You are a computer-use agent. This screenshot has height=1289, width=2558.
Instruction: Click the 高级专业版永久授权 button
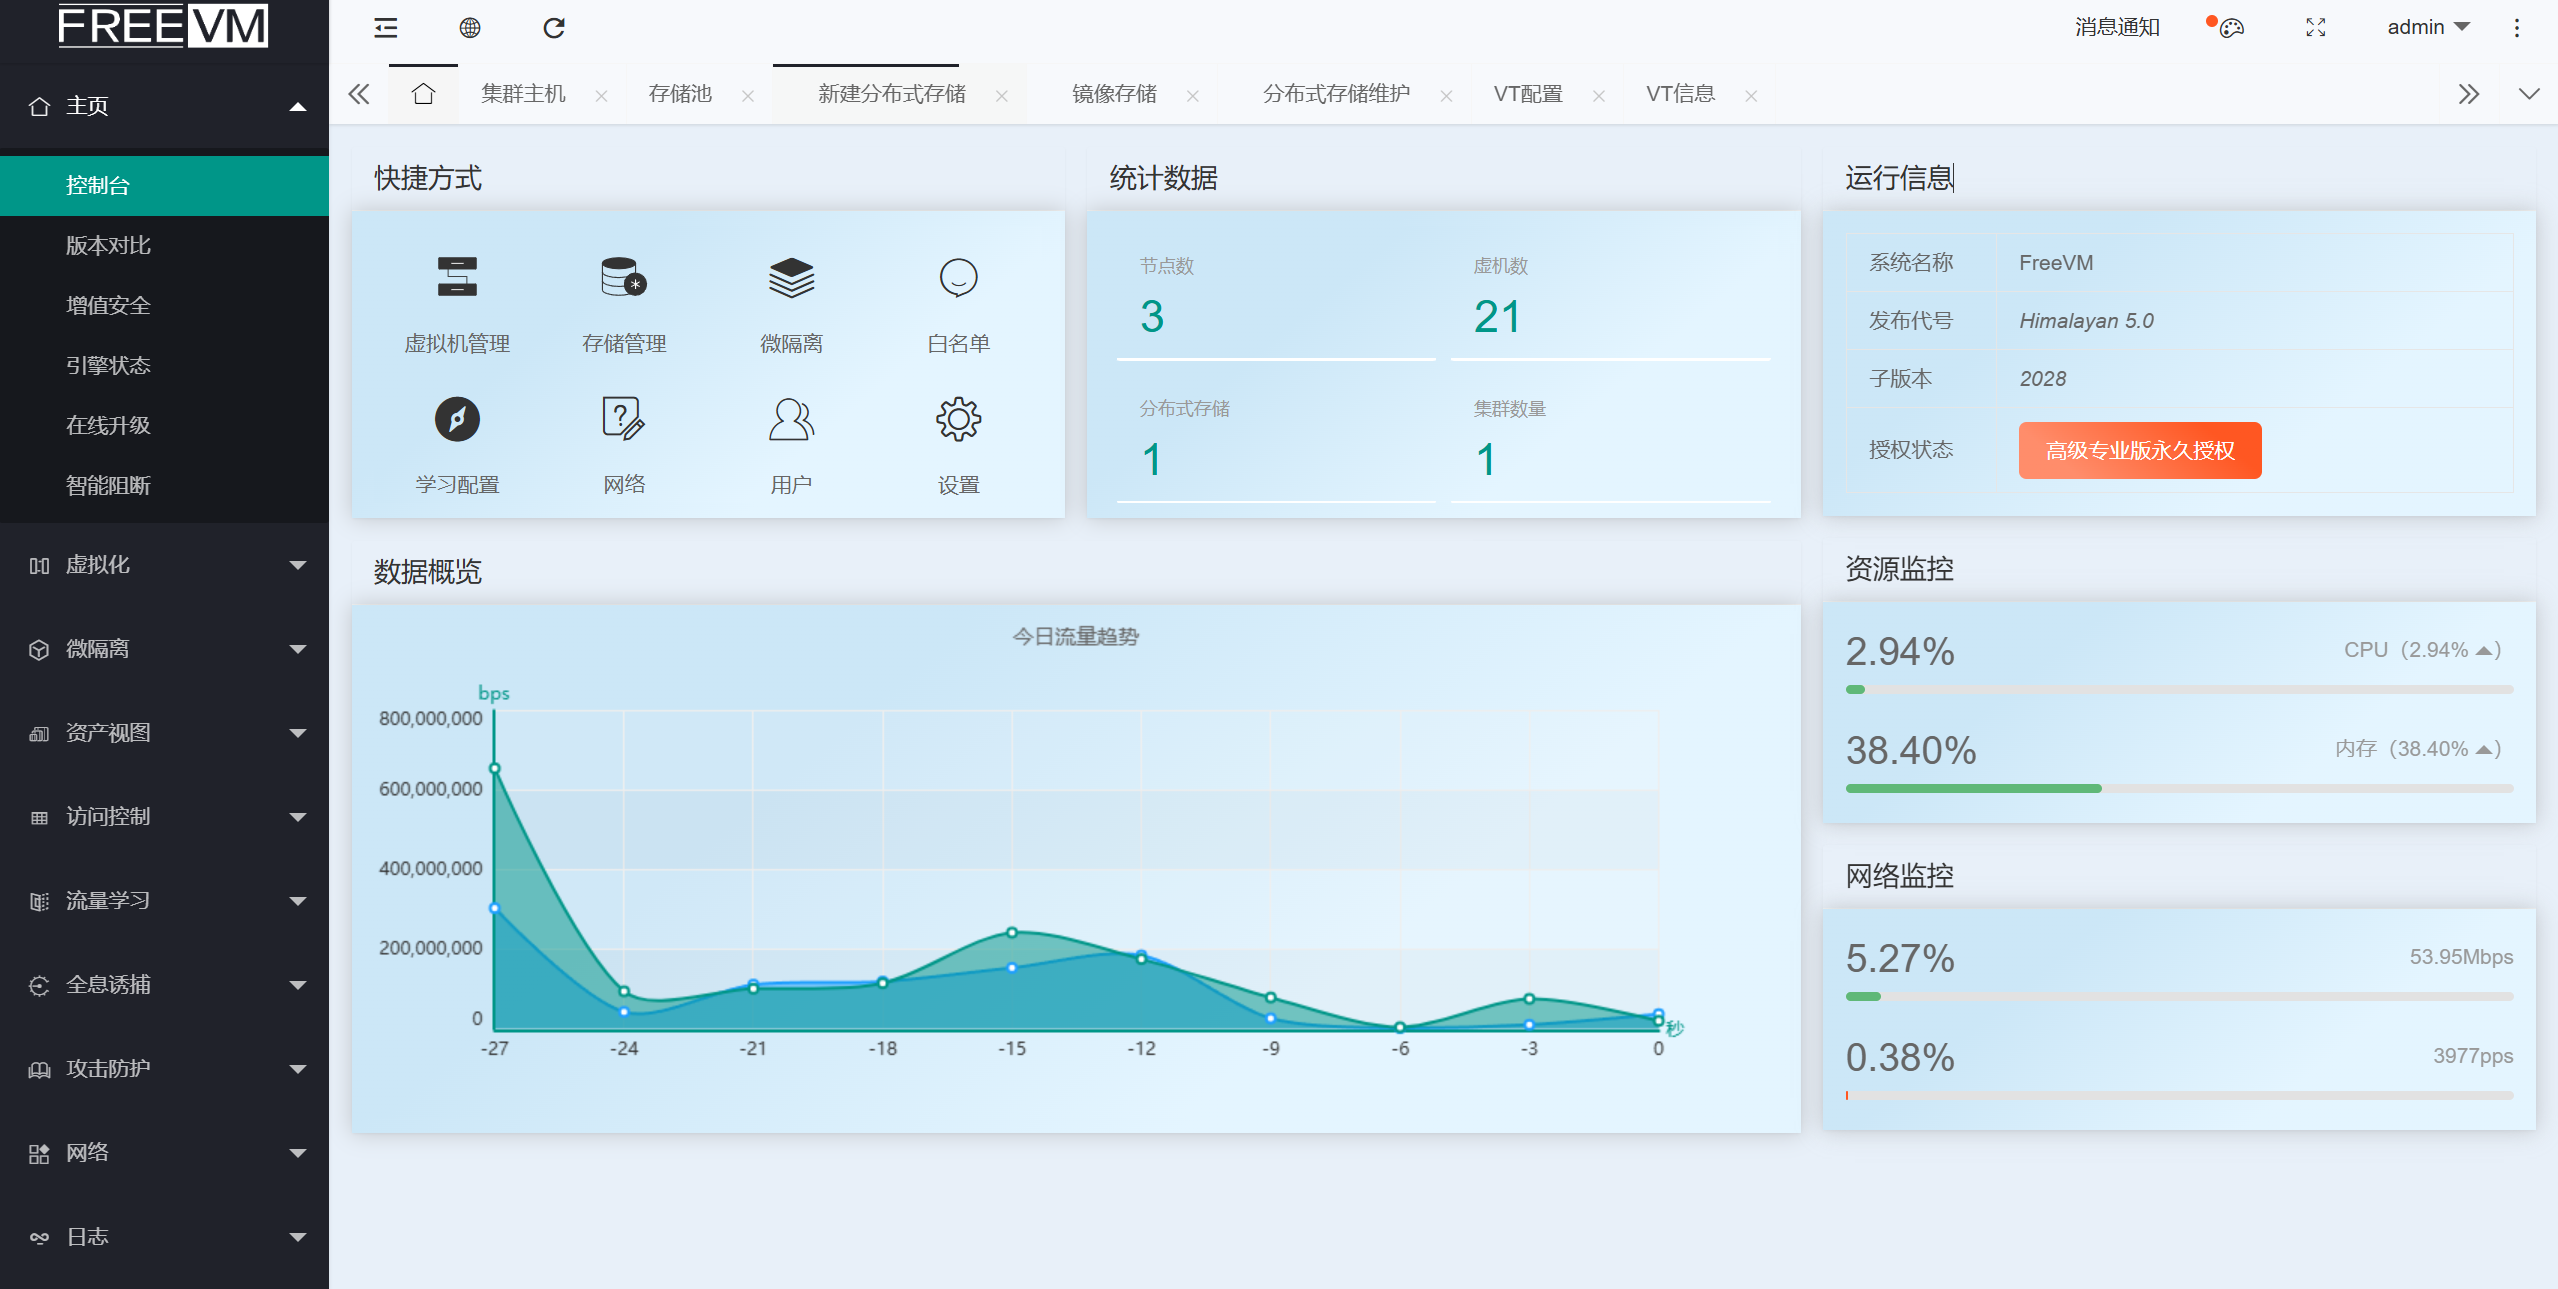click(x=2139, y=451)
